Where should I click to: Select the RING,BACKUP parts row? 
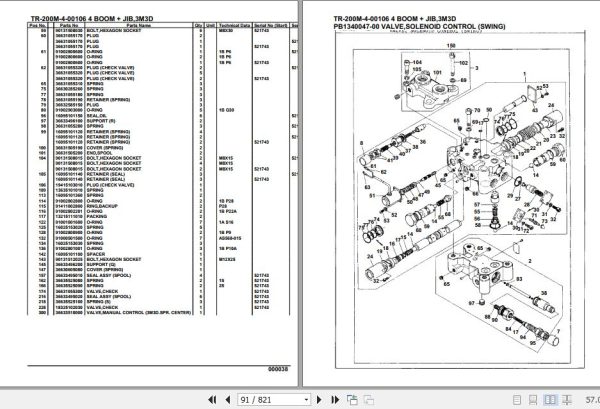[161, 206]
